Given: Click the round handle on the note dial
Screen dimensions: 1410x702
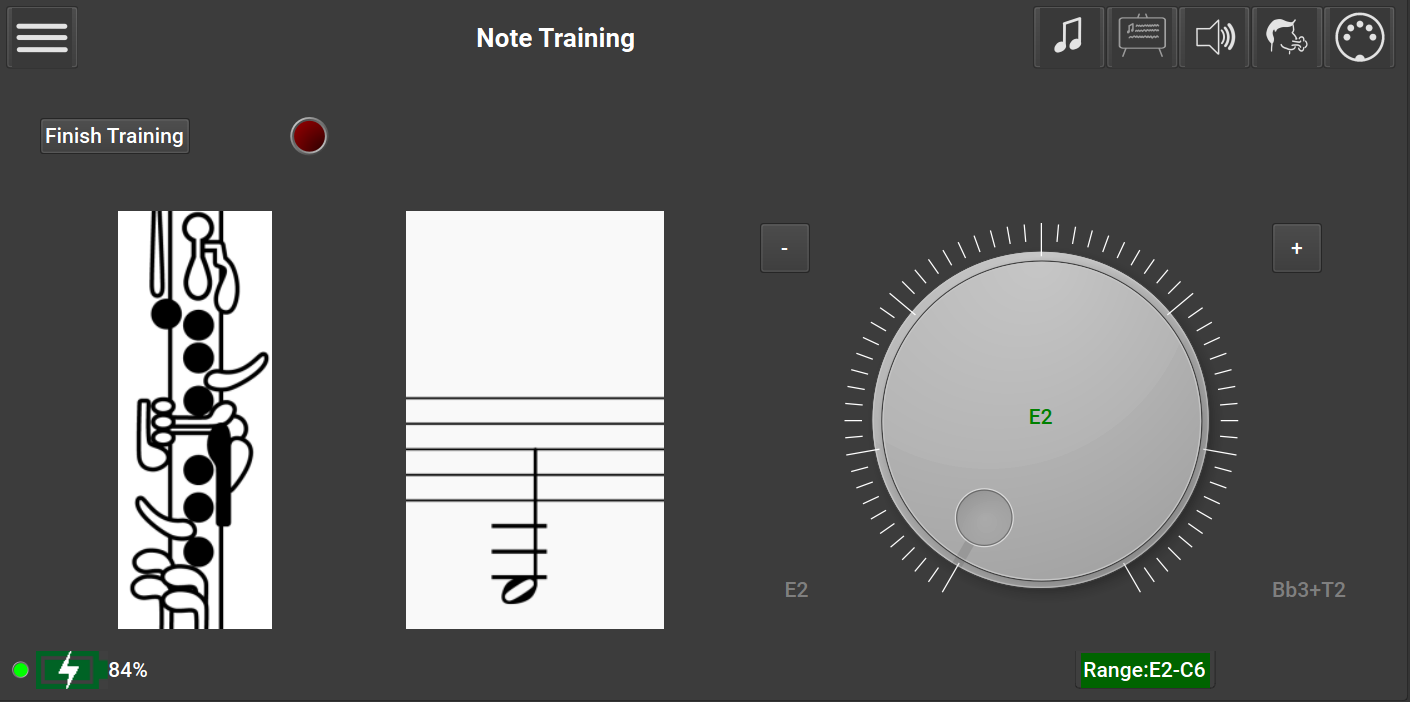Looking at the screenshot, I should coord(984,518).
